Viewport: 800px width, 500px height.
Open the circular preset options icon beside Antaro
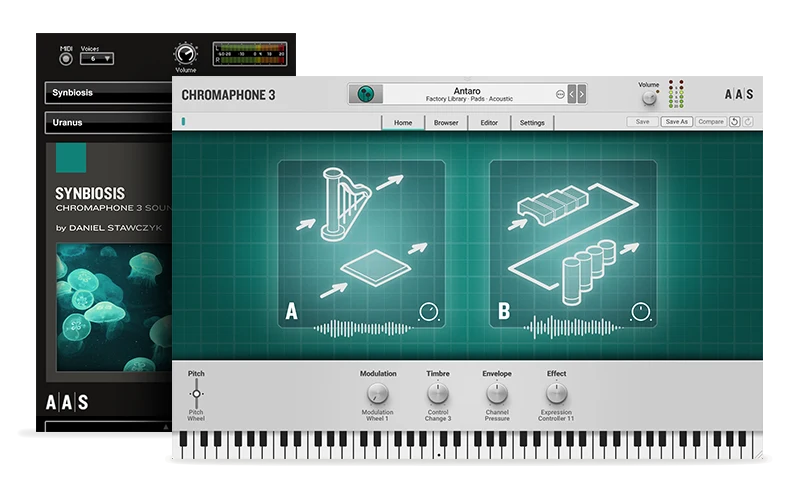pyautogui.click(x=560, y=94)
